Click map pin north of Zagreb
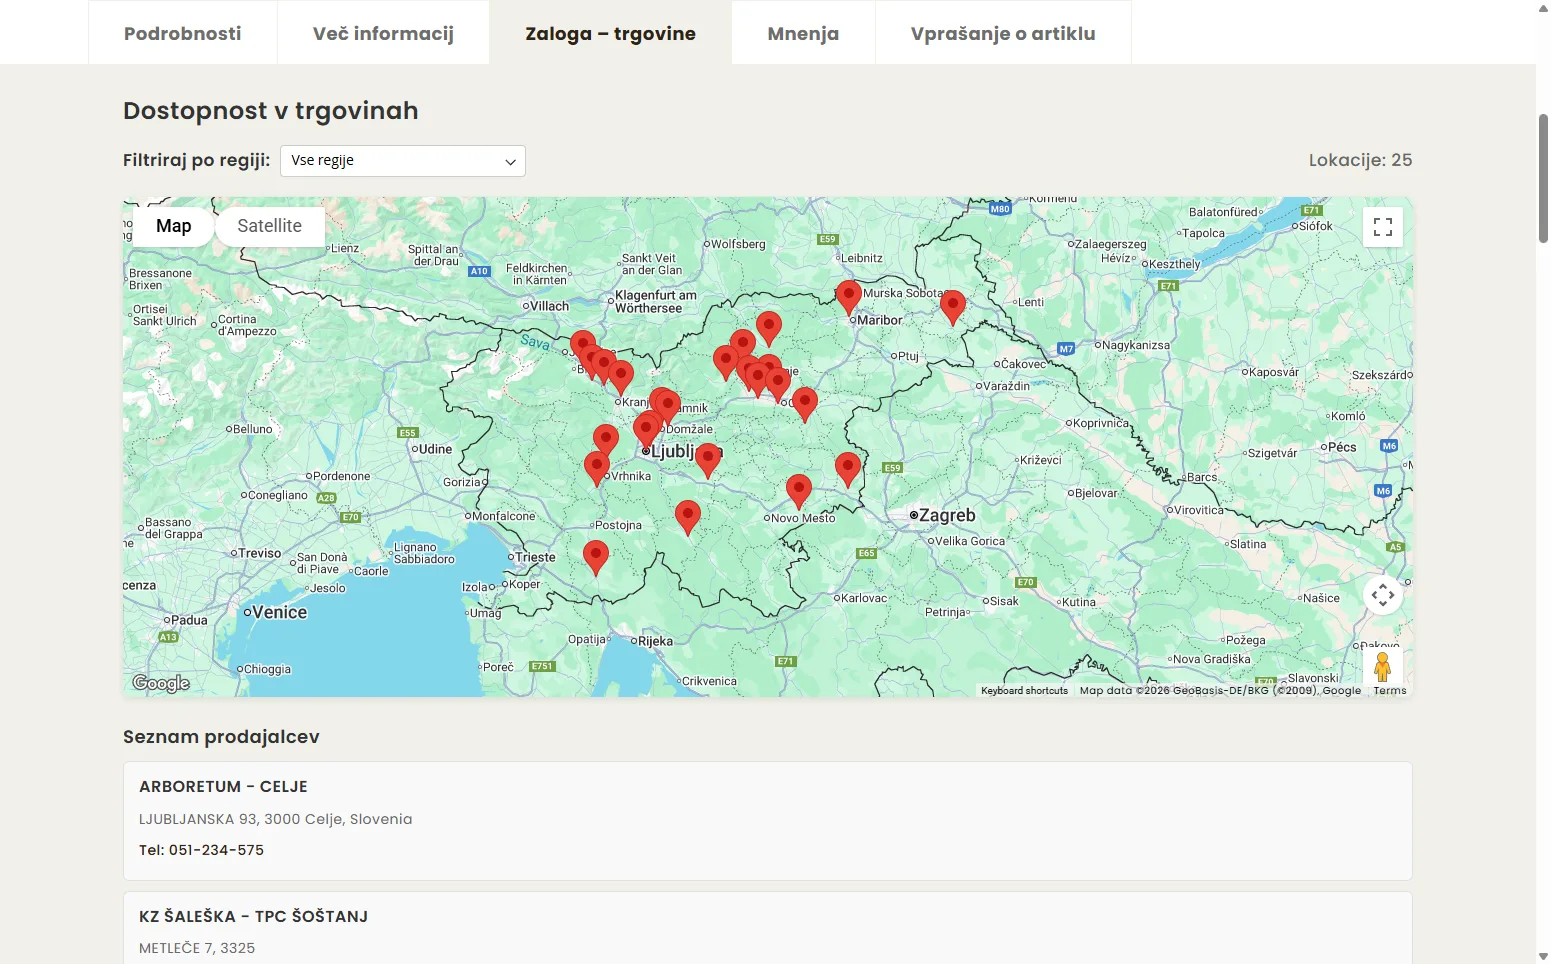1551x964 pixels. [848, 470]
